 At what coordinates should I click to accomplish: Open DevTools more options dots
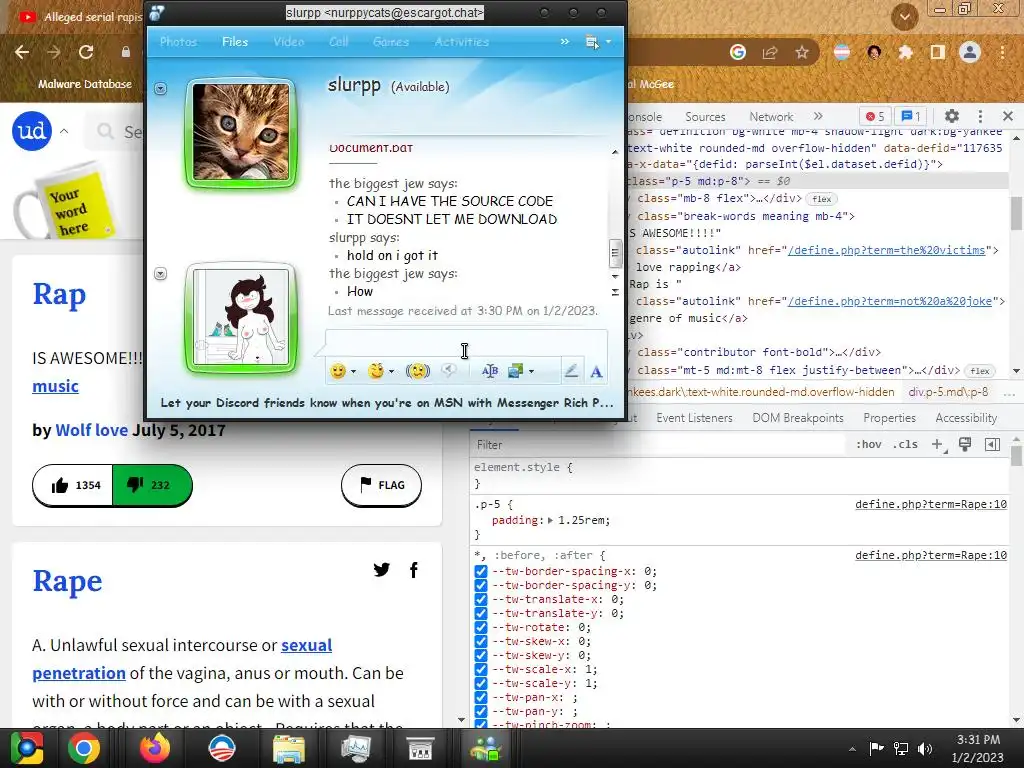click(x=980, y=116)
